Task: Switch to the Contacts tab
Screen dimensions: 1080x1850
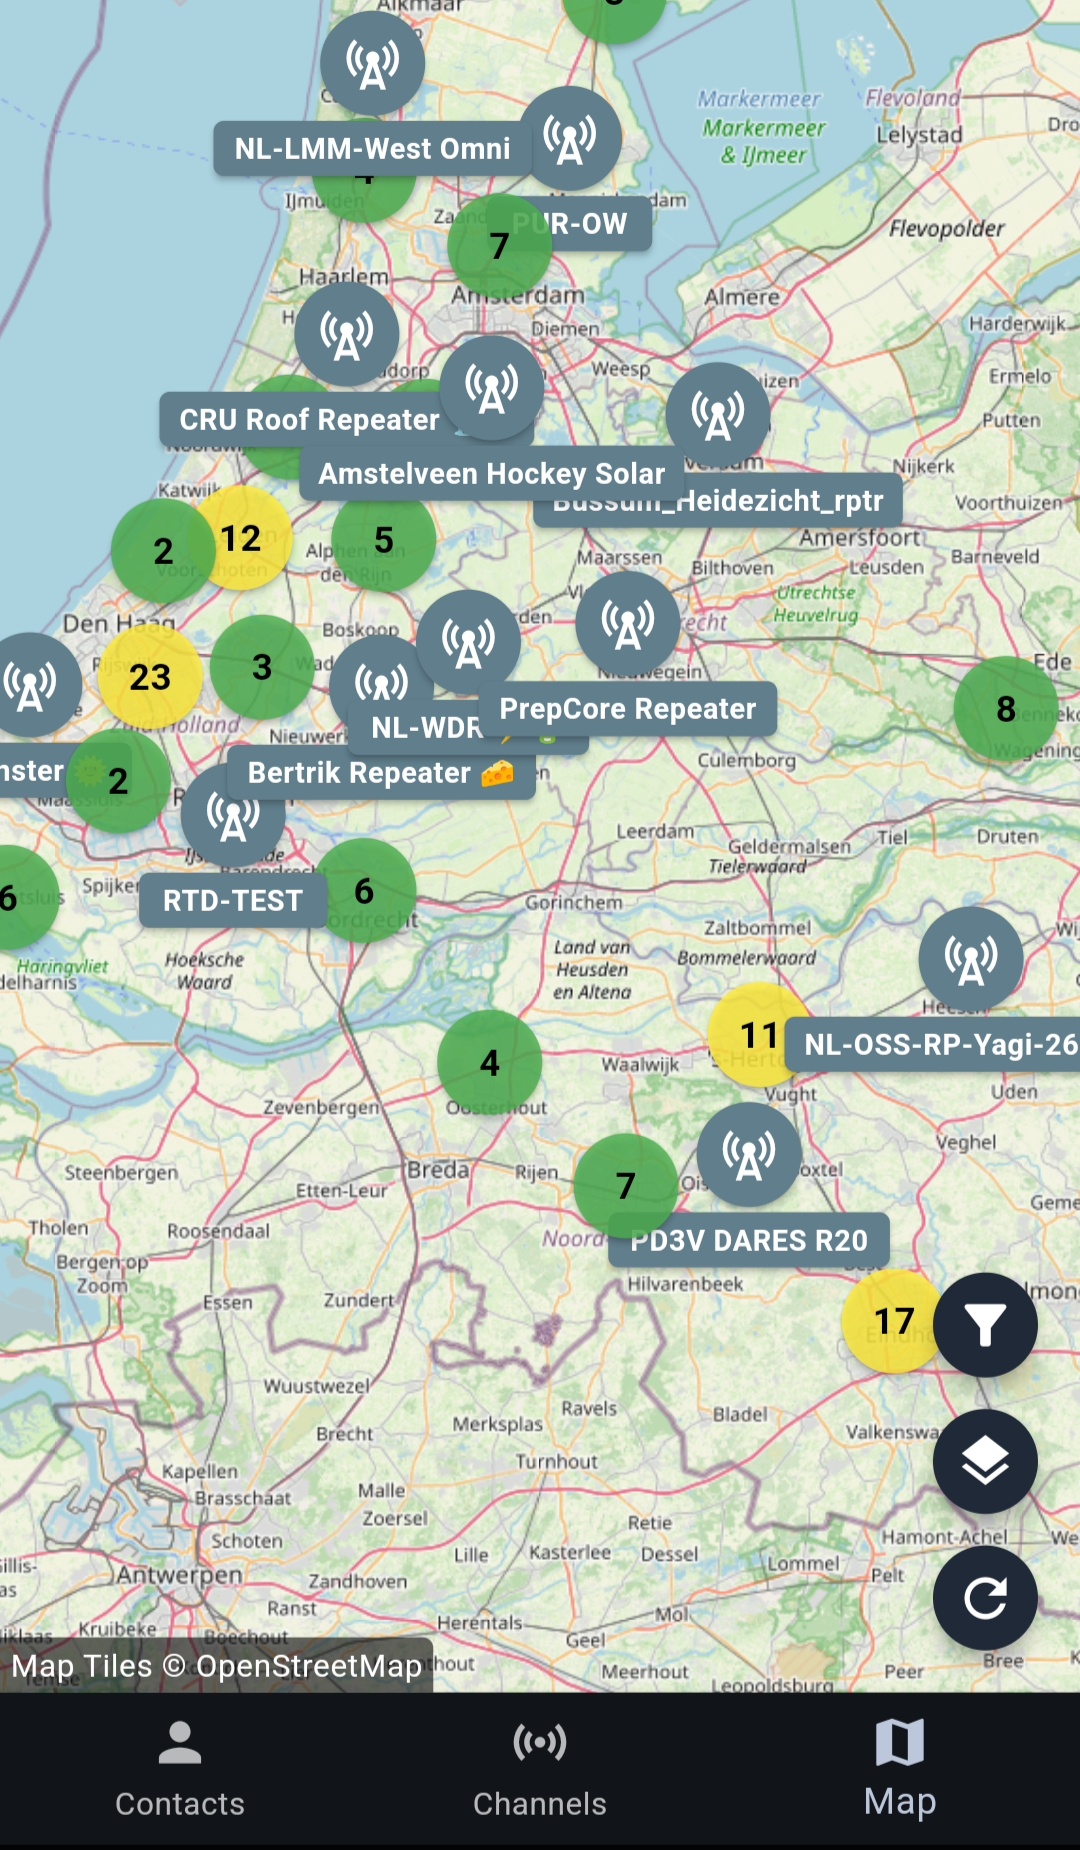Action: click(180, 1770)
